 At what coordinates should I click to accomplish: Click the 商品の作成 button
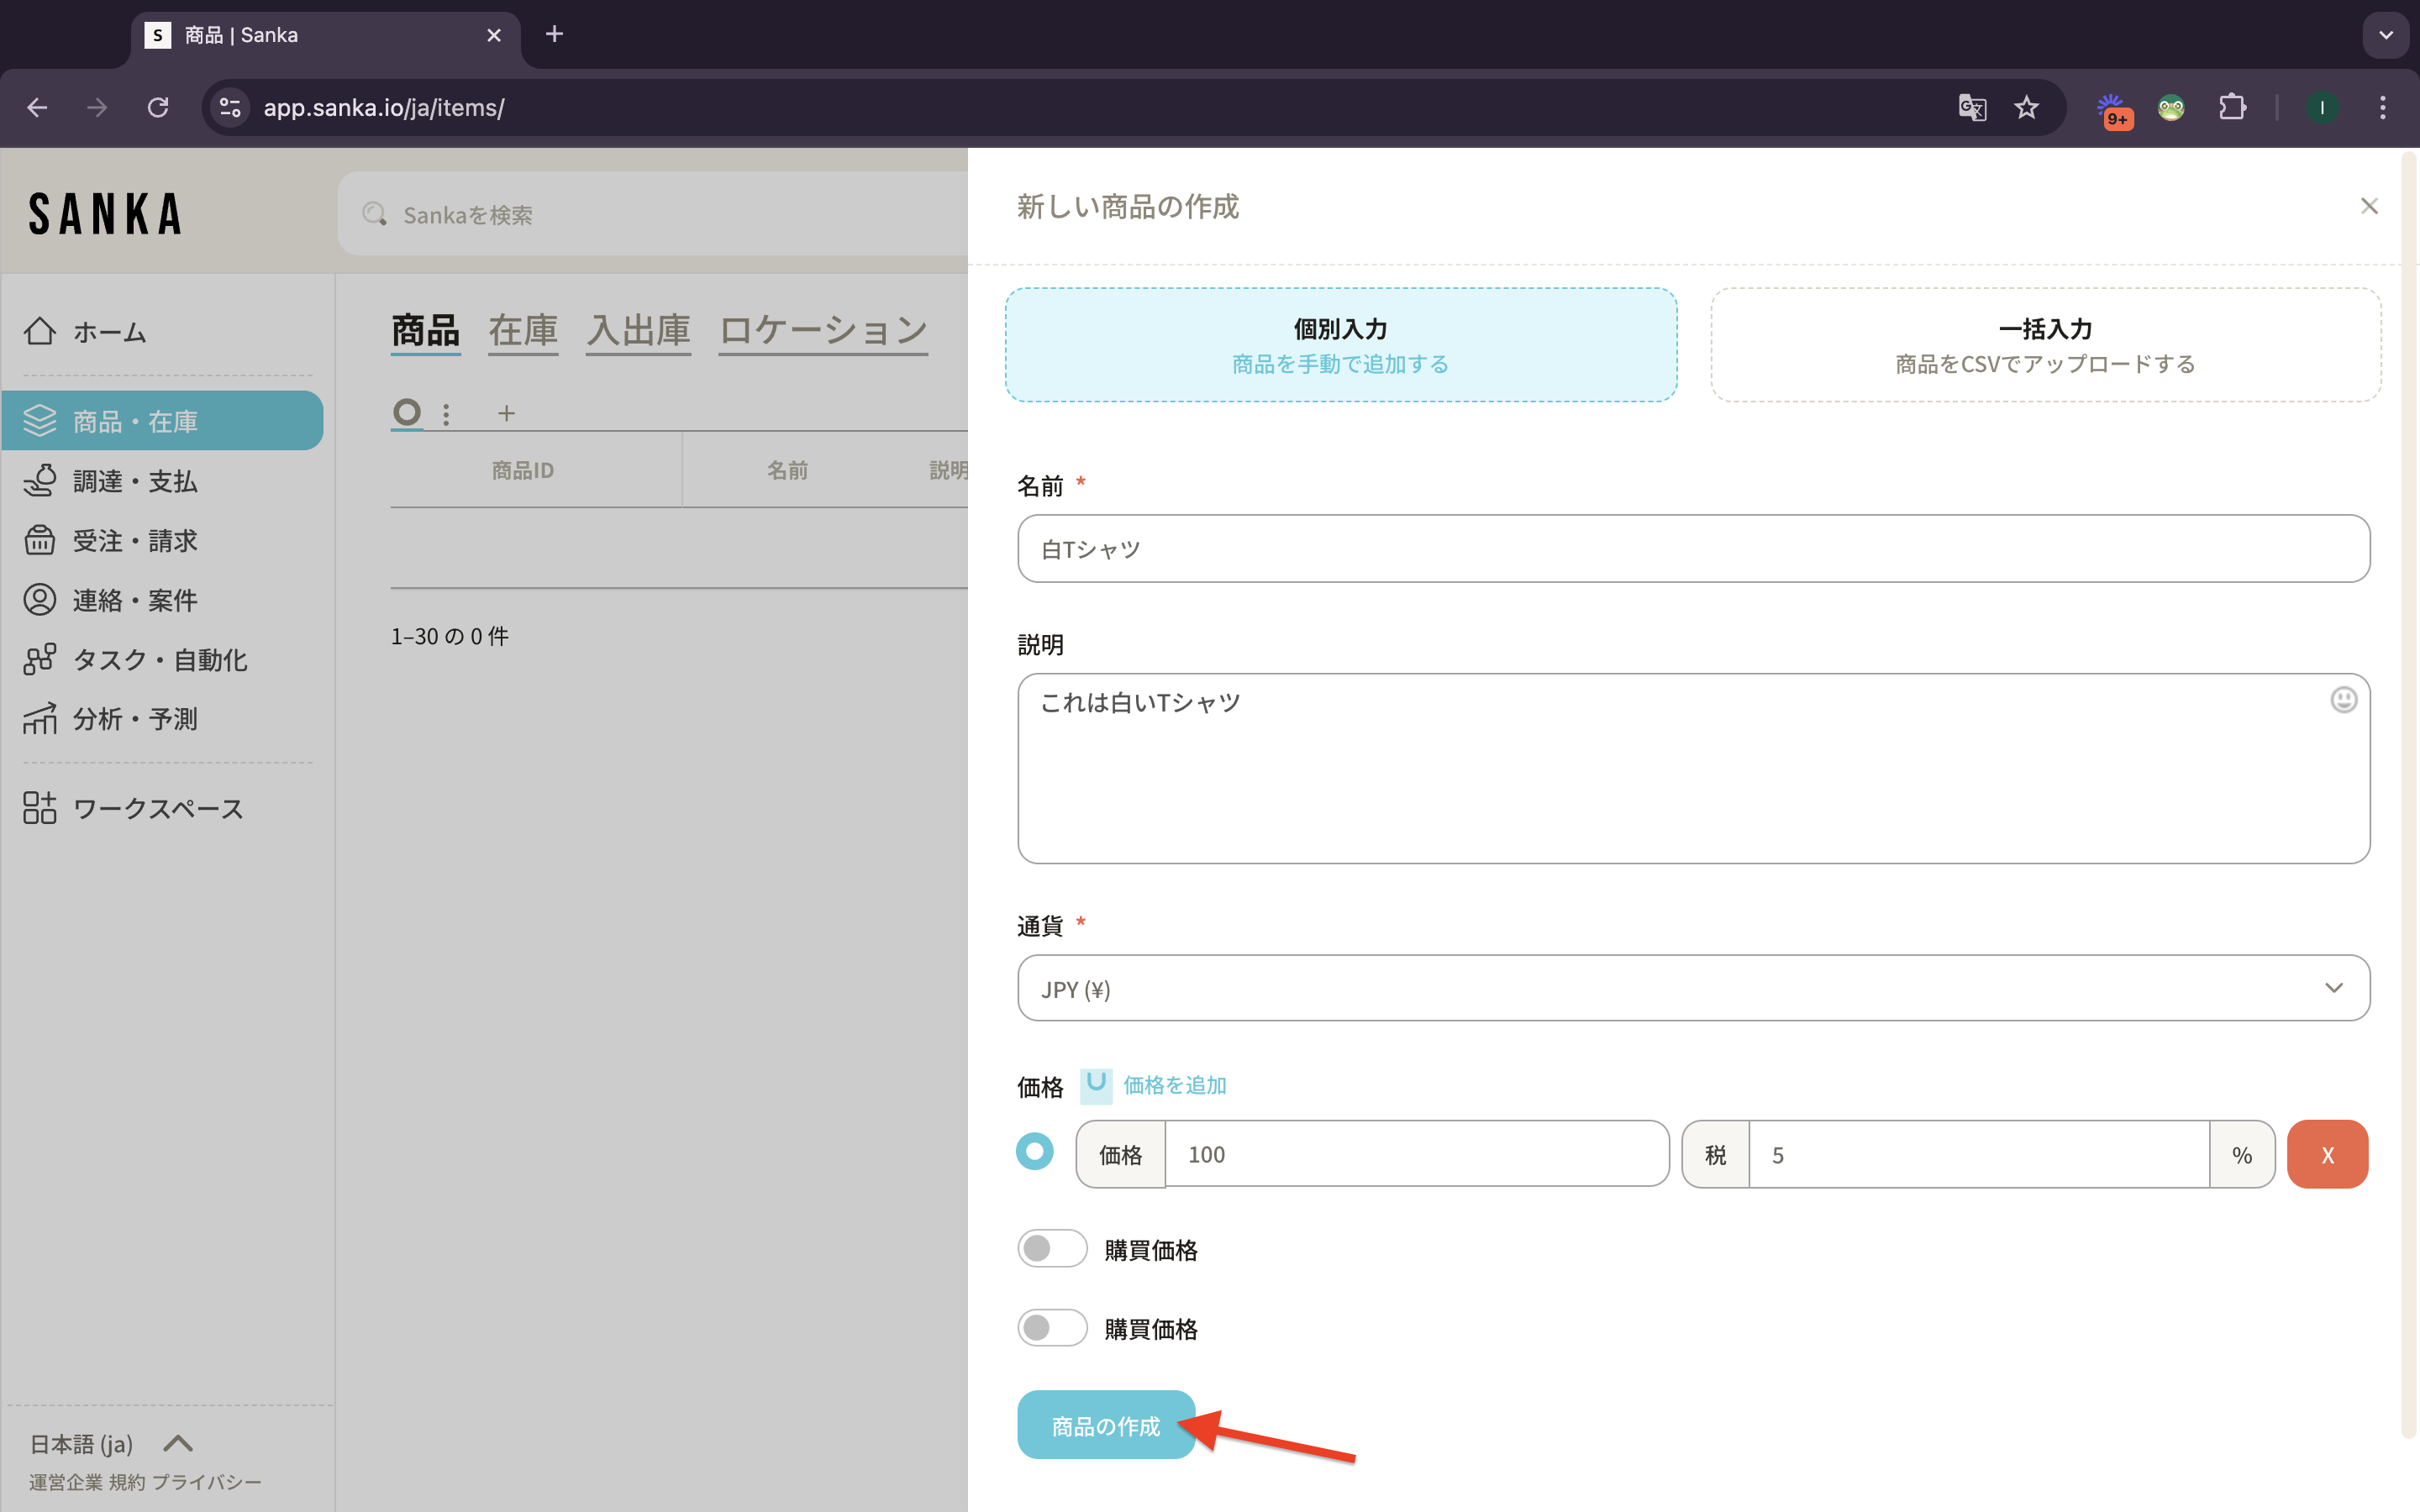click(x=1105, y=1425)
